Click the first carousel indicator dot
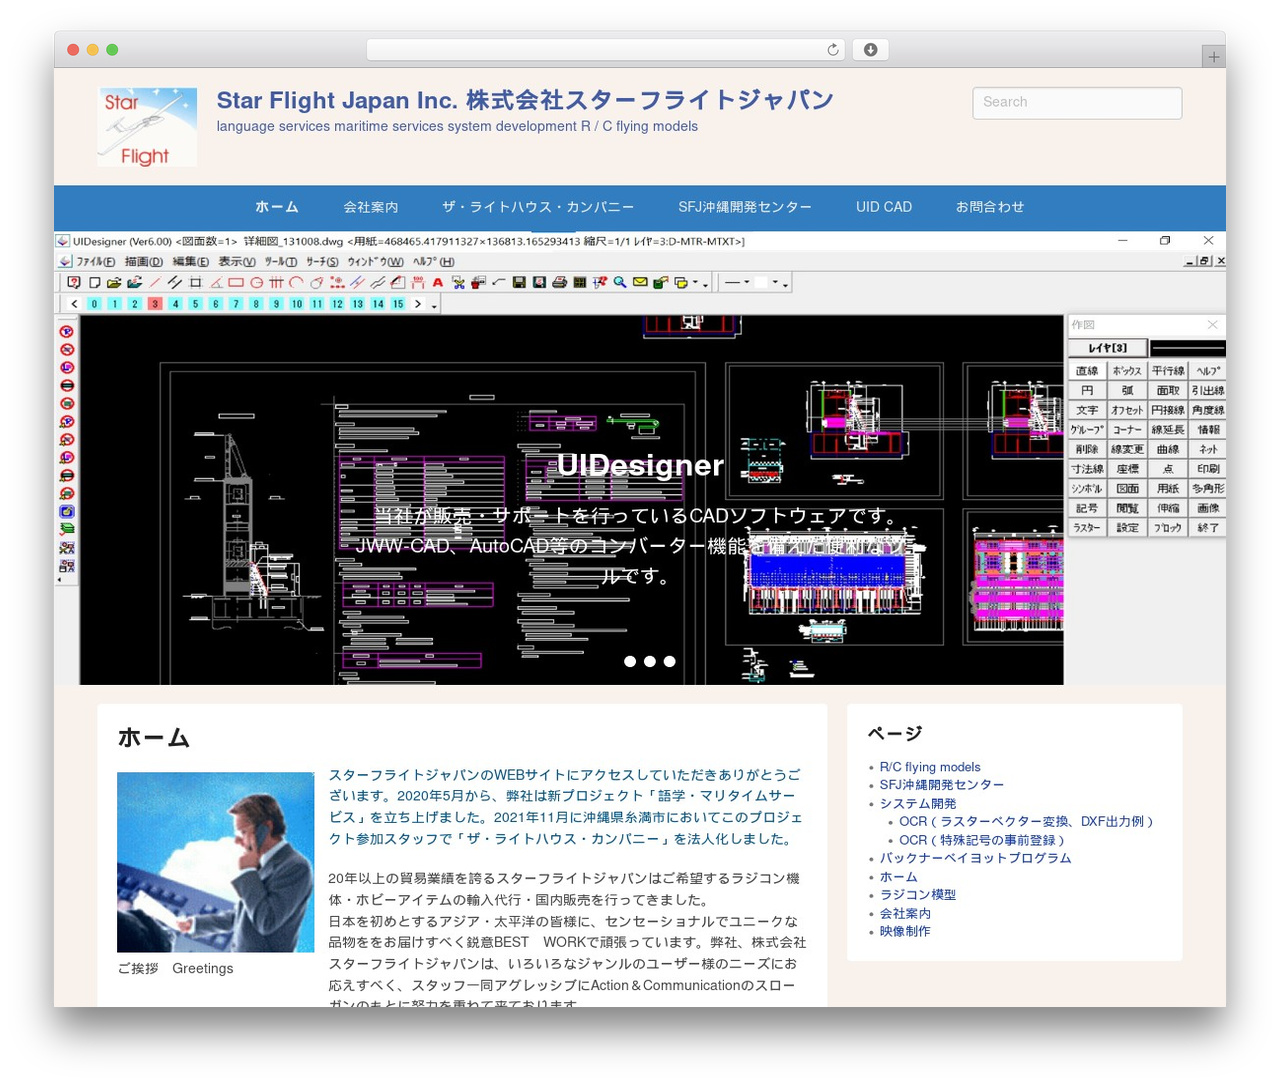 630,661
